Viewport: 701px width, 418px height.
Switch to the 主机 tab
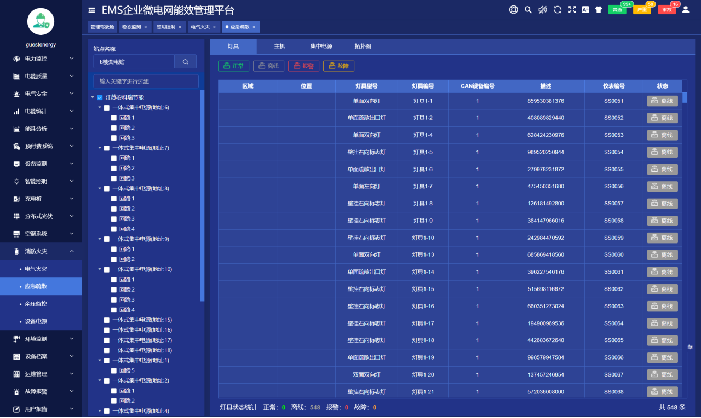[279, 46]
